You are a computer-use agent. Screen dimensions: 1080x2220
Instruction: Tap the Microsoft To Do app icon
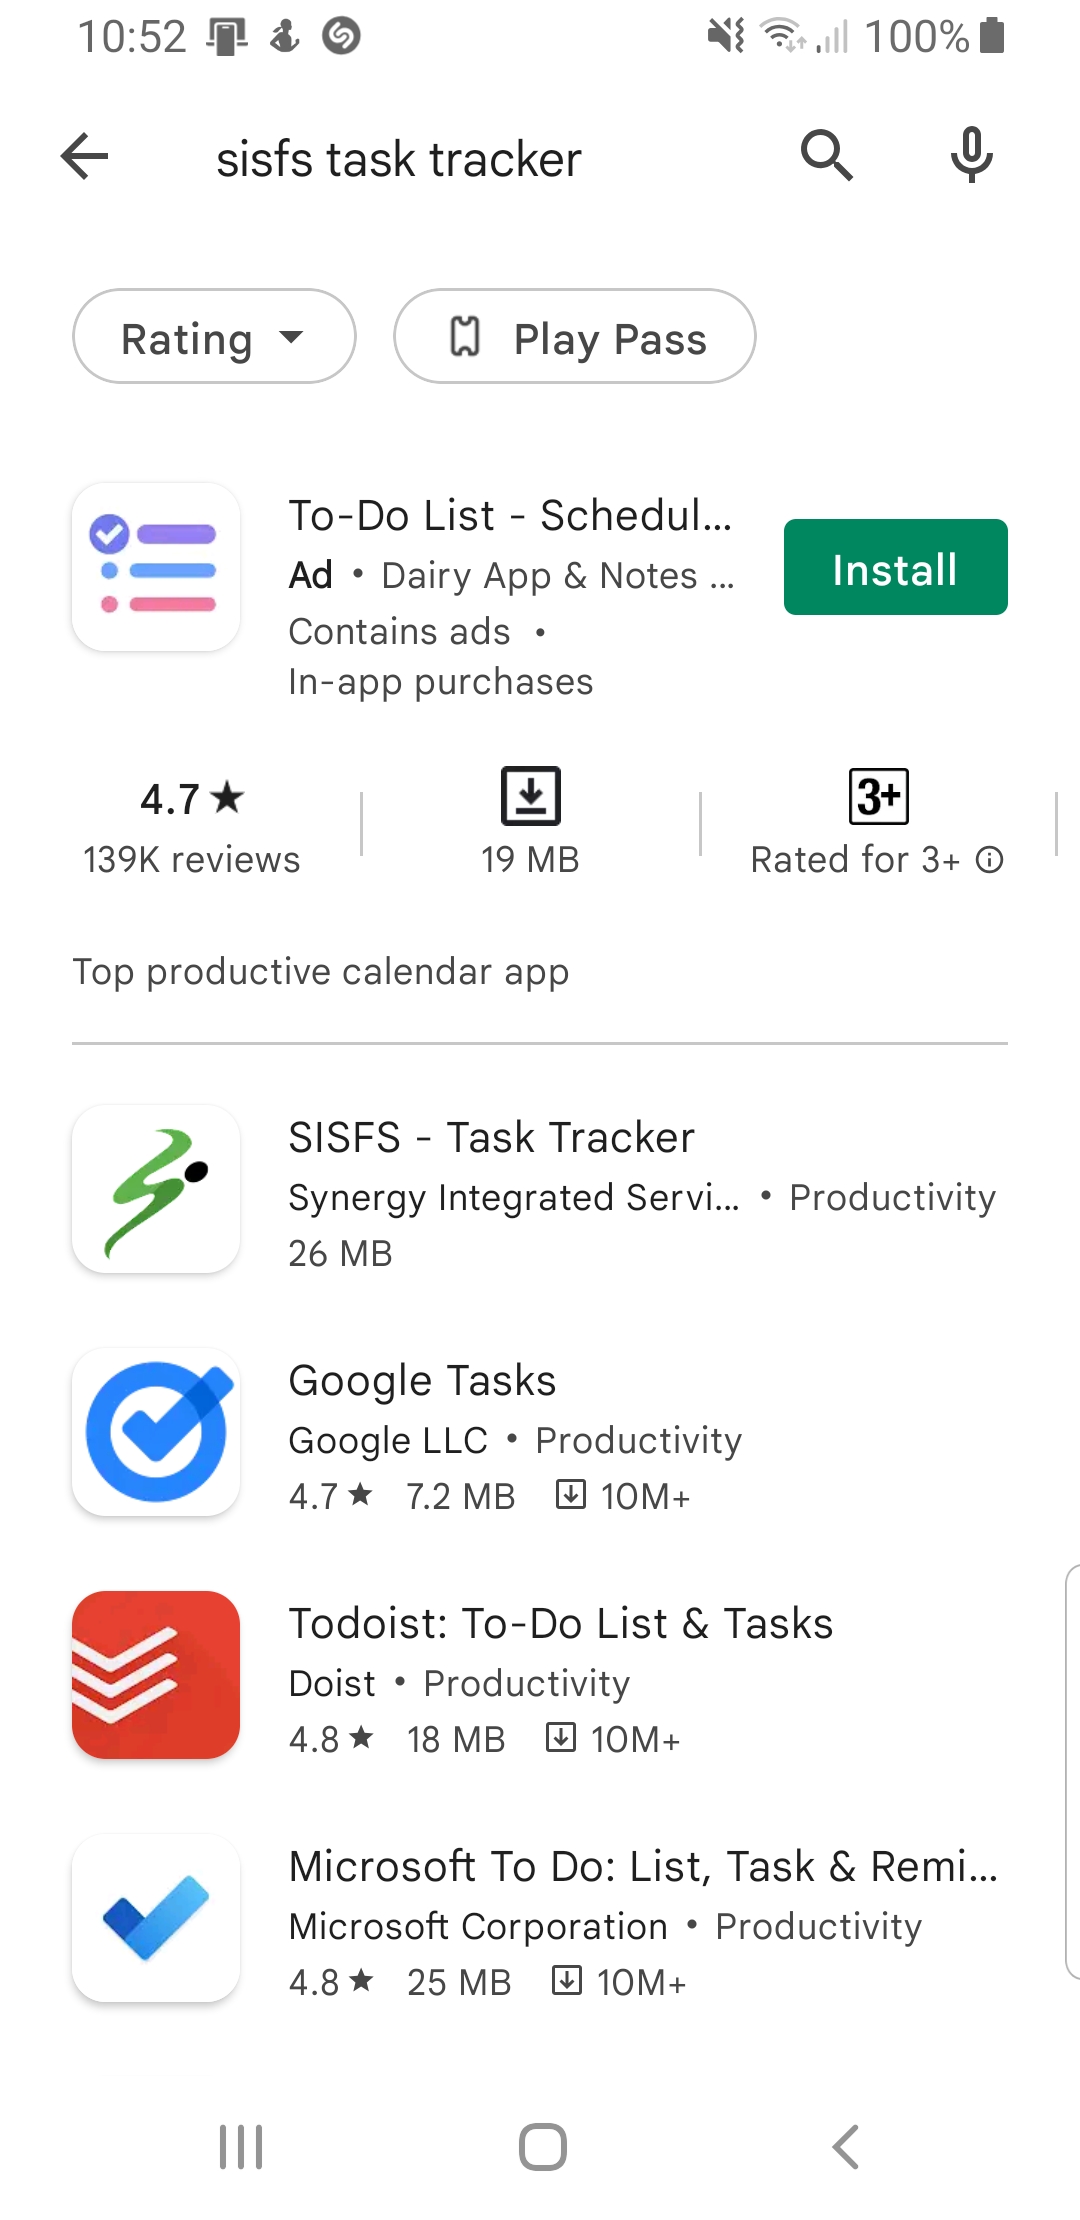point(156,1918)
